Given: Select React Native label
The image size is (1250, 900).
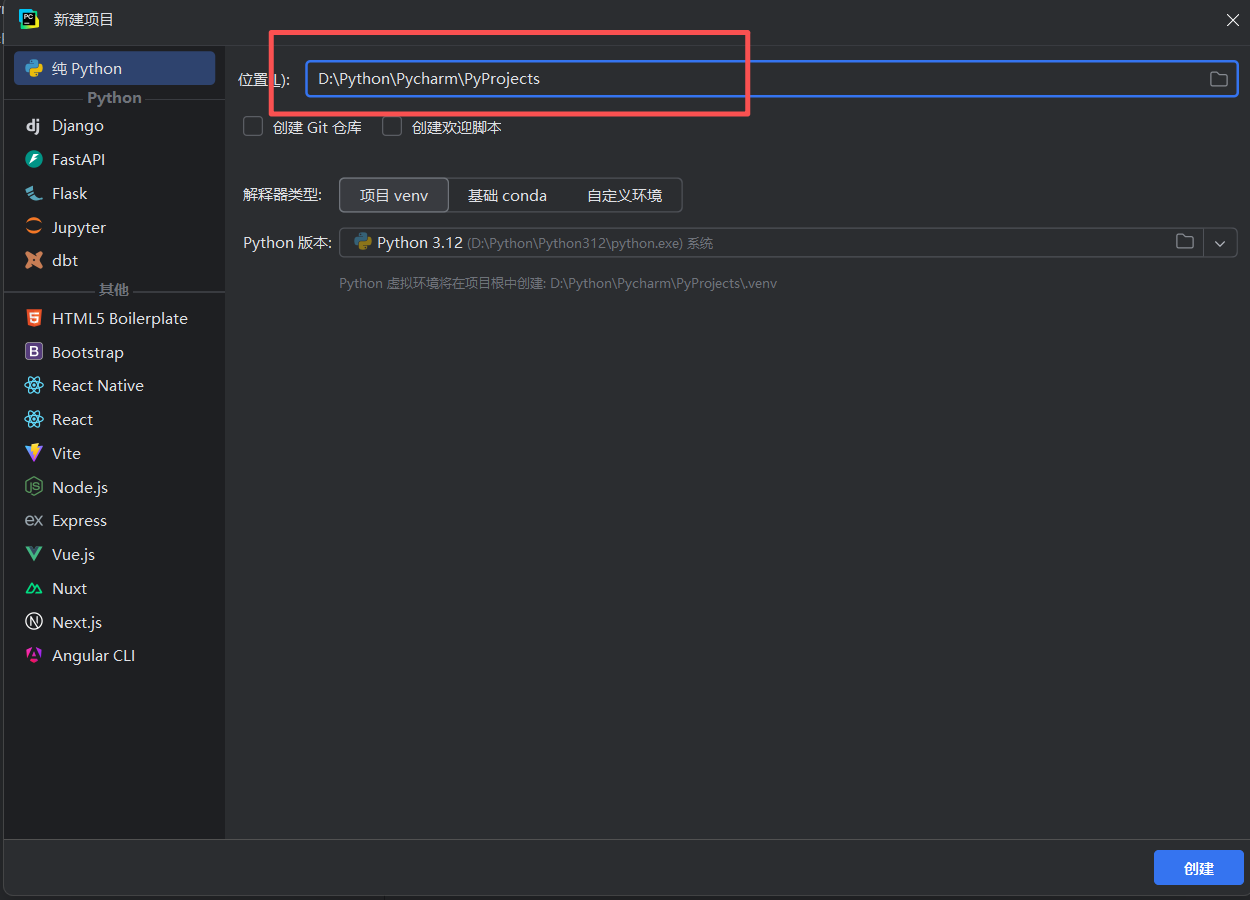Looking at the screenshot, I should click(x=98, y=385).
